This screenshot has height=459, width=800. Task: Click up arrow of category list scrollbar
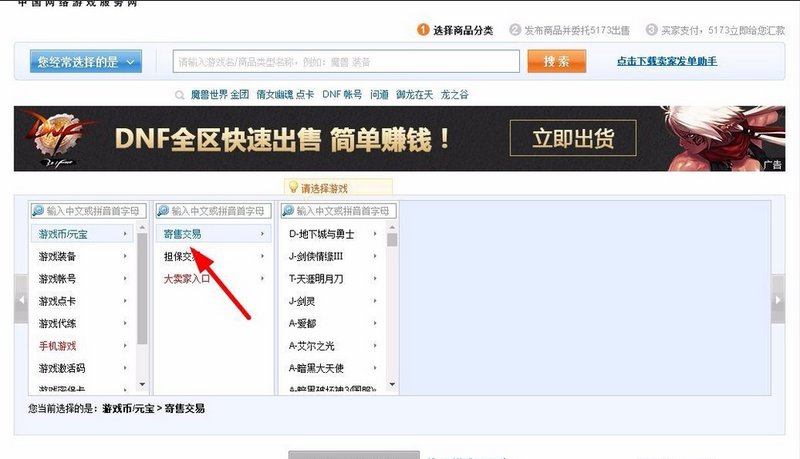pos(142,227)
